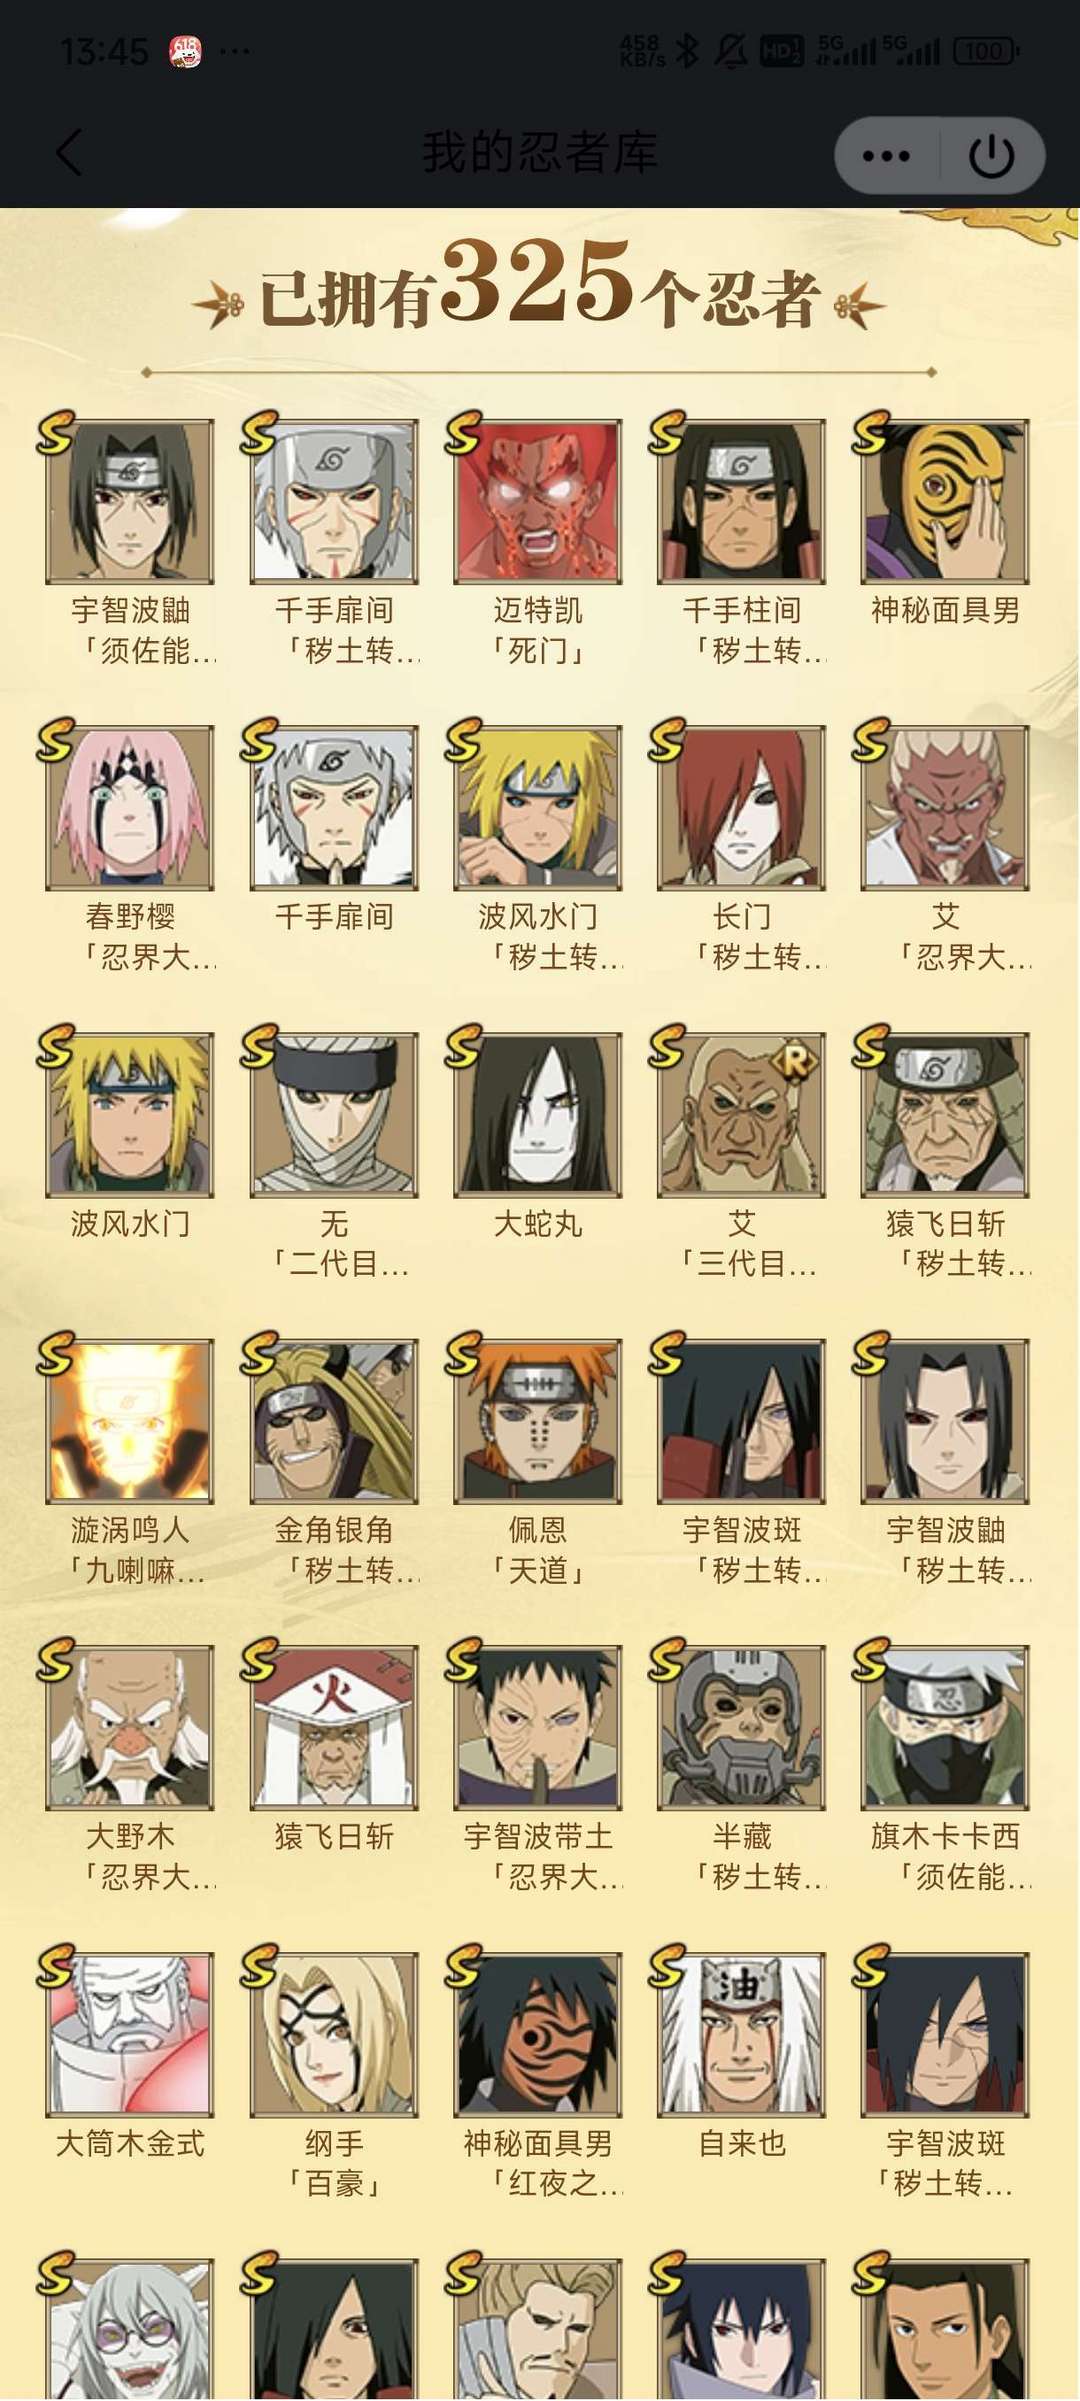Tap the 千手柱间 name label
This screenshot has width=1080, height=2401.
point(742,610)
